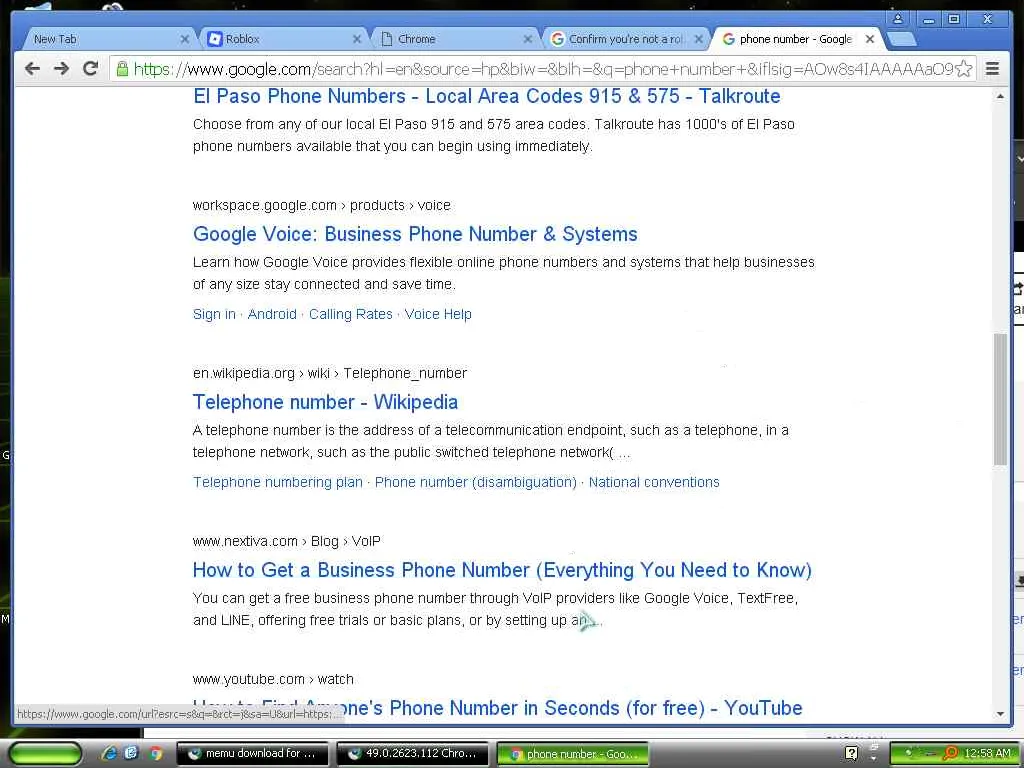
Task: Select the phone number - Google tab
Action: pos(795,39)
